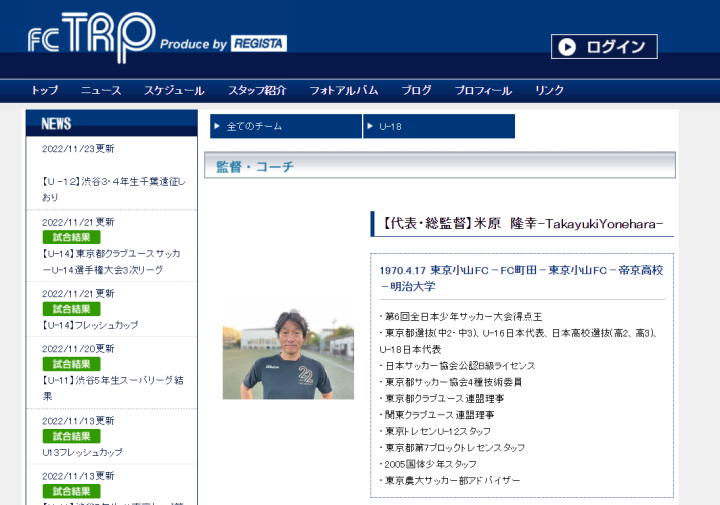Open the プロフィール menu page

point(483,90)
